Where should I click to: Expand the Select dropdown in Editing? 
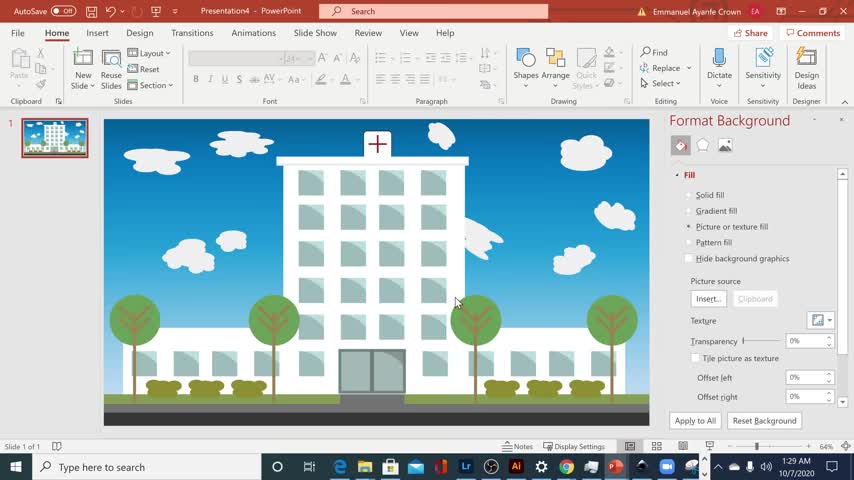[661, 83]
